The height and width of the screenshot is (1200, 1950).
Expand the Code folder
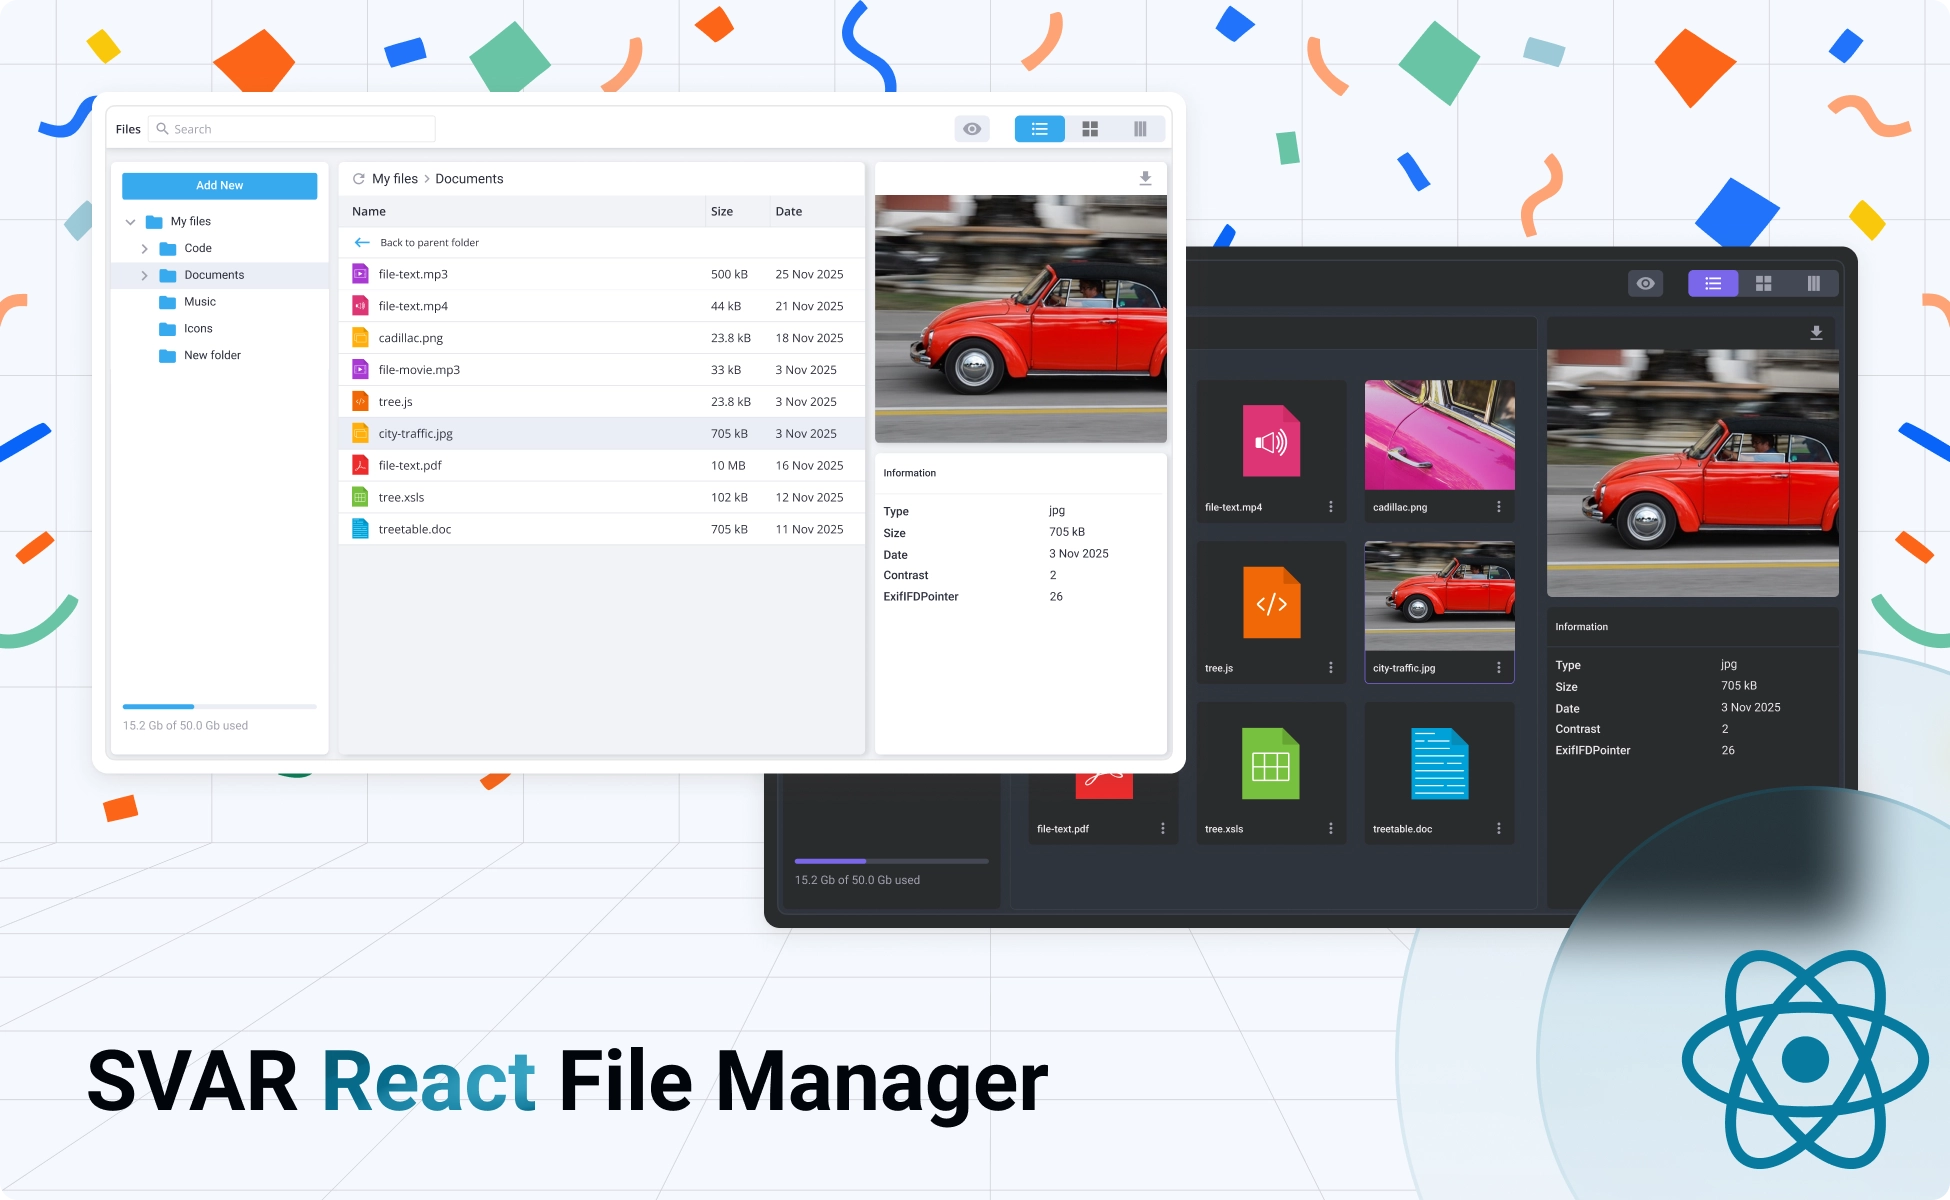pyautogui.click(x=145, y=248)
